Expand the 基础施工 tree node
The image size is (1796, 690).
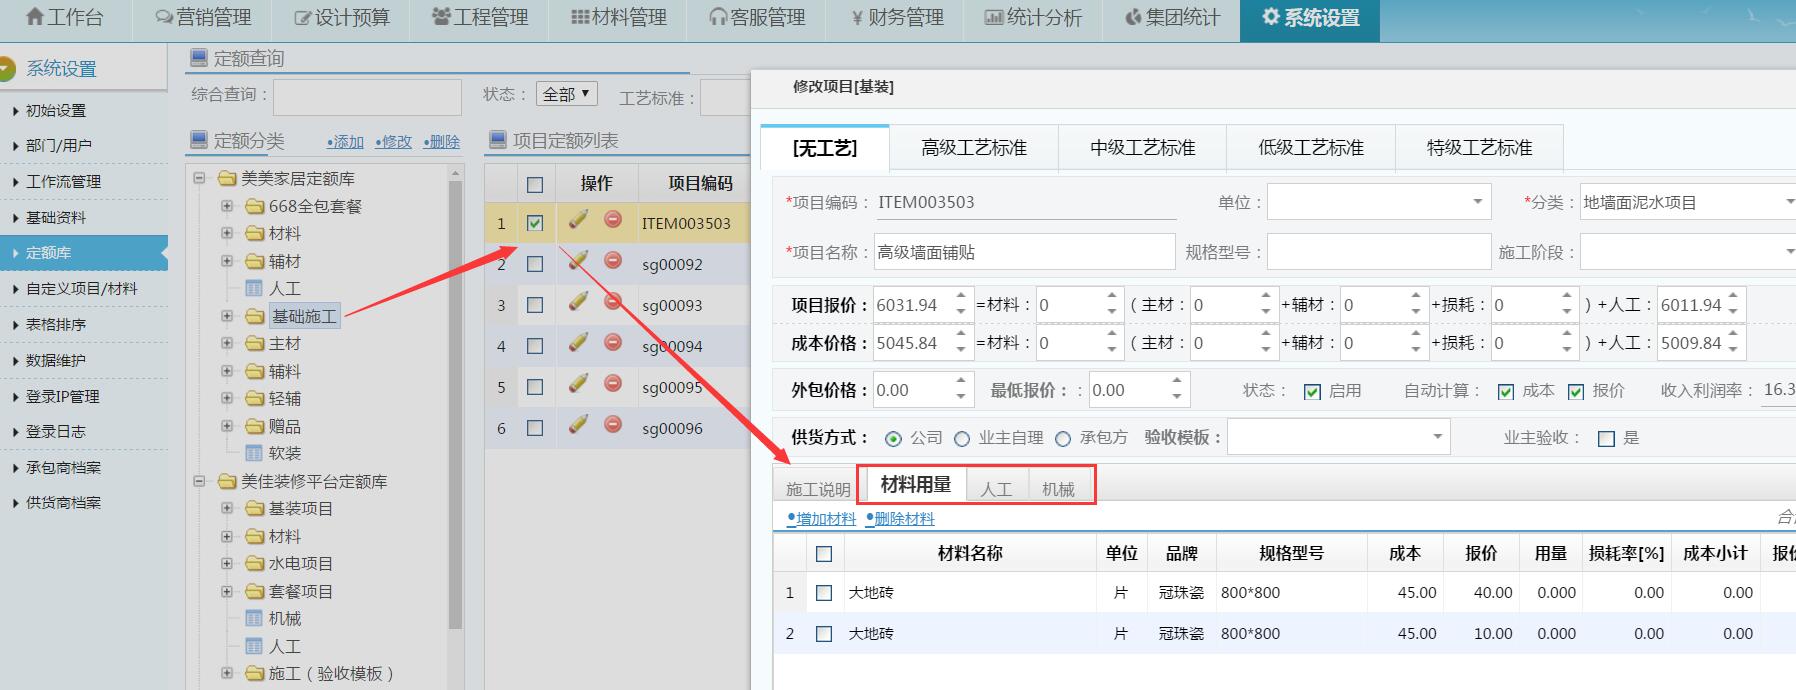tap(227, 316)
